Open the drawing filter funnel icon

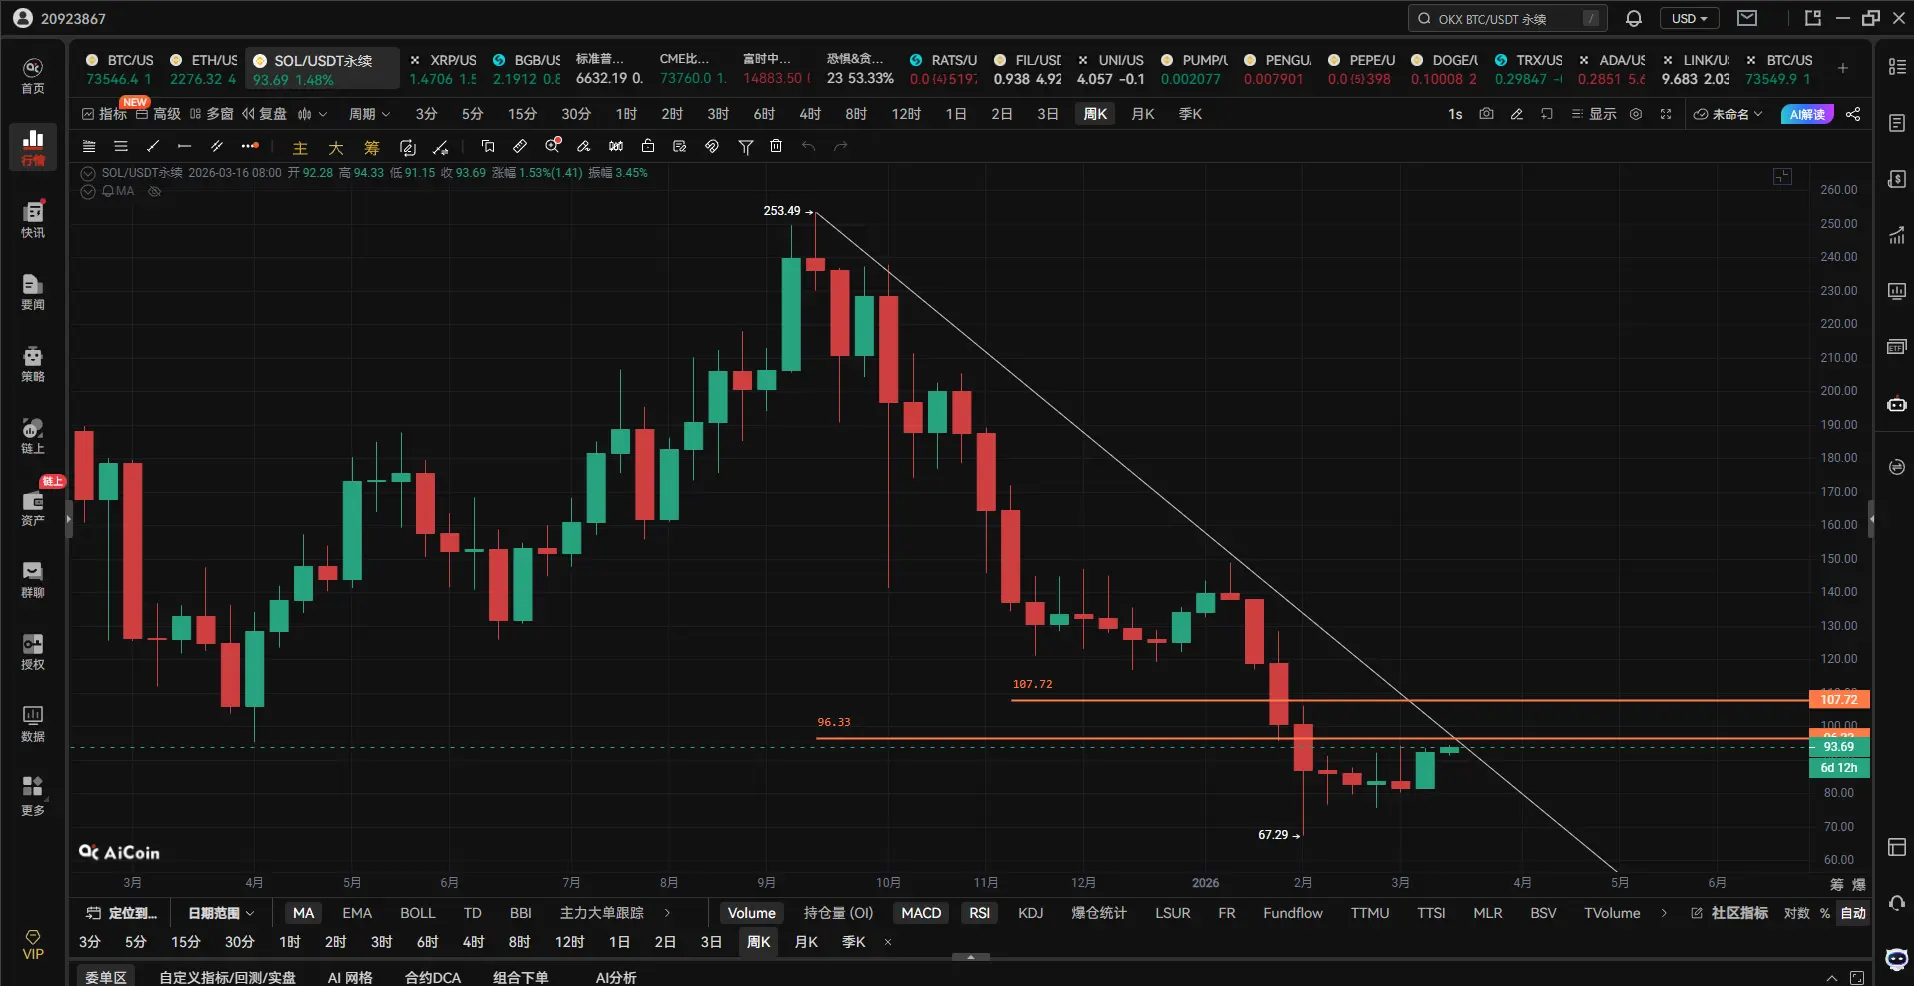tap(746, 146)
